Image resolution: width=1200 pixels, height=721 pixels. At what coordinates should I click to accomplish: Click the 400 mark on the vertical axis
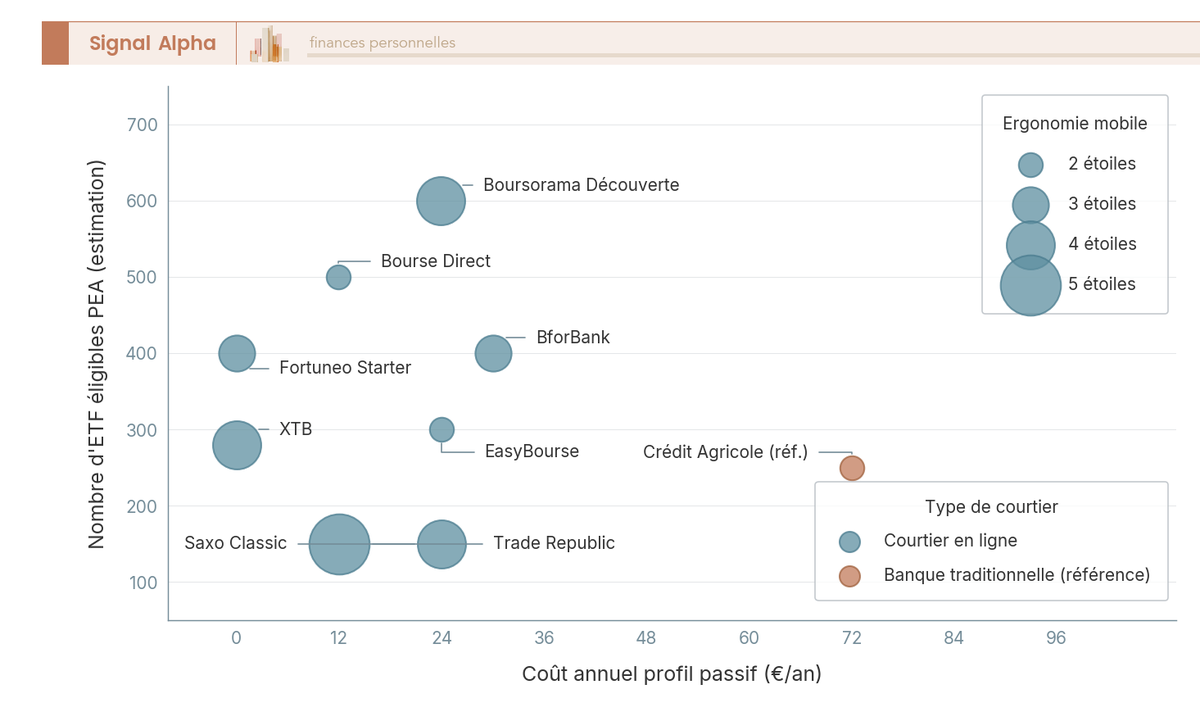143,353
